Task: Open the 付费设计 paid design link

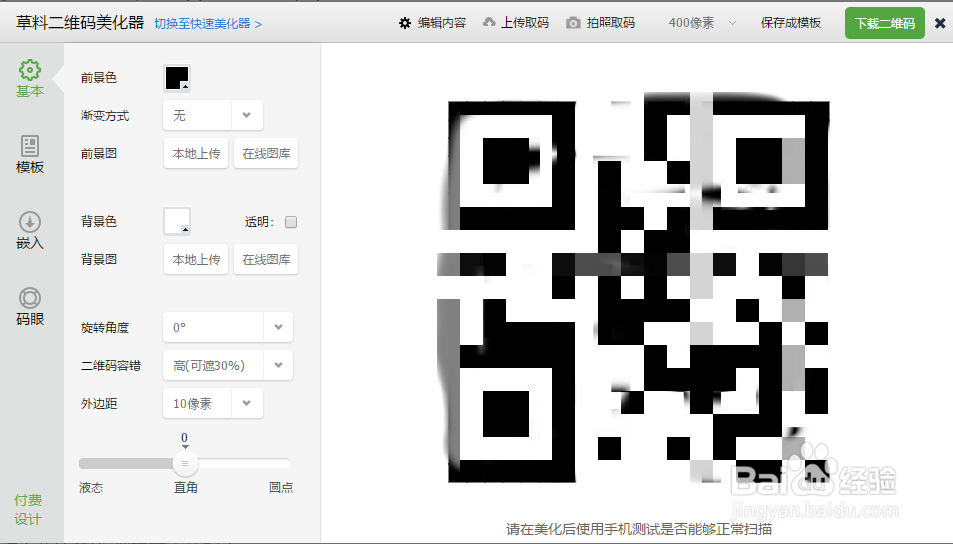Action: 28,509
